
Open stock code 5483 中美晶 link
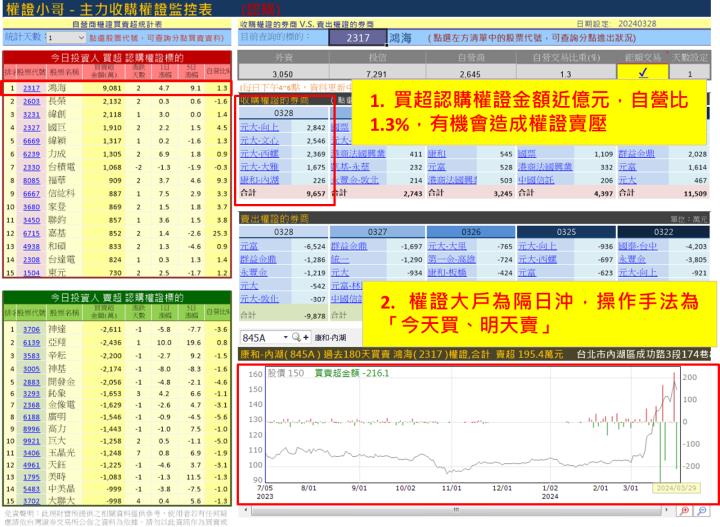[32, 489]
